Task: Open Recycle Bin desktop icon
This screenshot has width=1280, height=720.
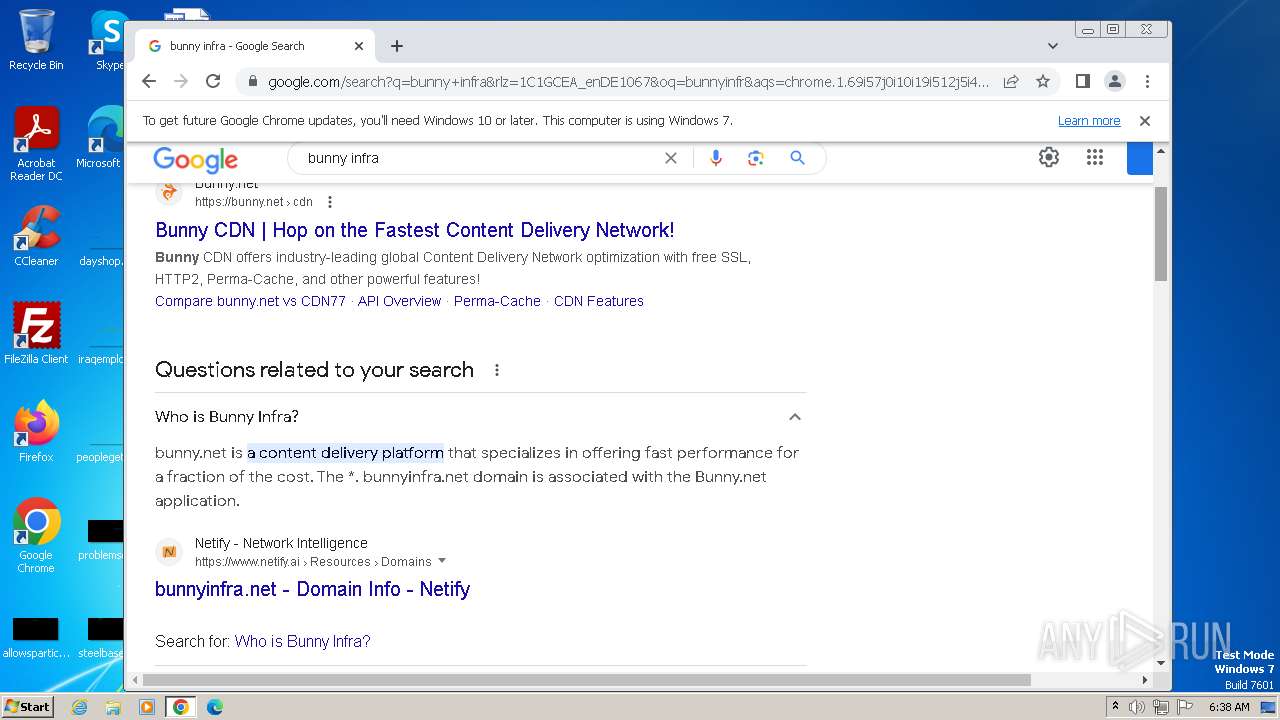Action: (36, 40)
